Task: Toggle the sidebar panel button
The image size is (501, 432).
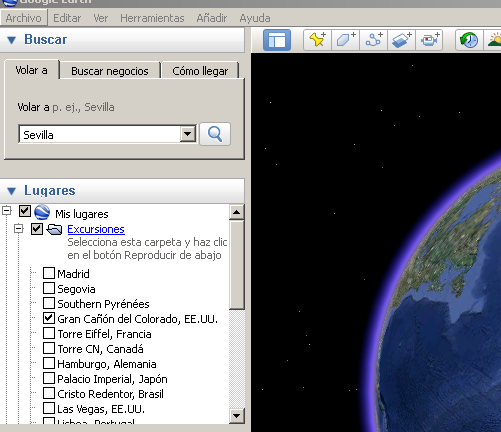Action: pos(277,40)
